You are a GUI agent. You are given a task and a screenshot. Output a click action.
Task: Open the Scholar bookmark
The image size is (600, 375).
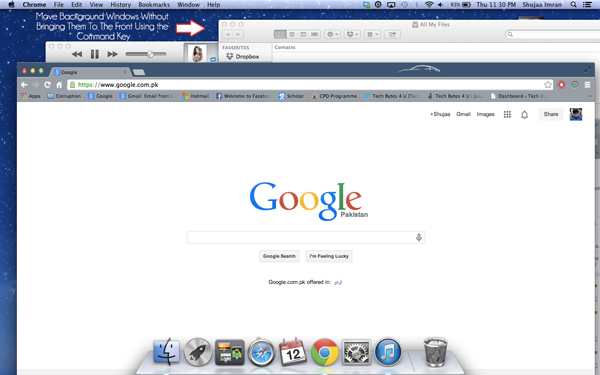coord(291,96)
